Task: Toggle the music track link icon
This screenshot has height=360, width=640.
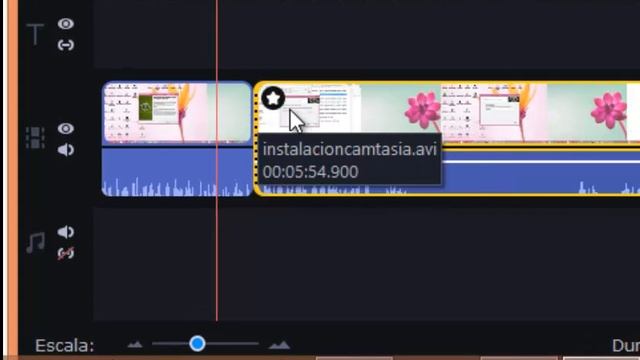Action: [x=66, y=253]
